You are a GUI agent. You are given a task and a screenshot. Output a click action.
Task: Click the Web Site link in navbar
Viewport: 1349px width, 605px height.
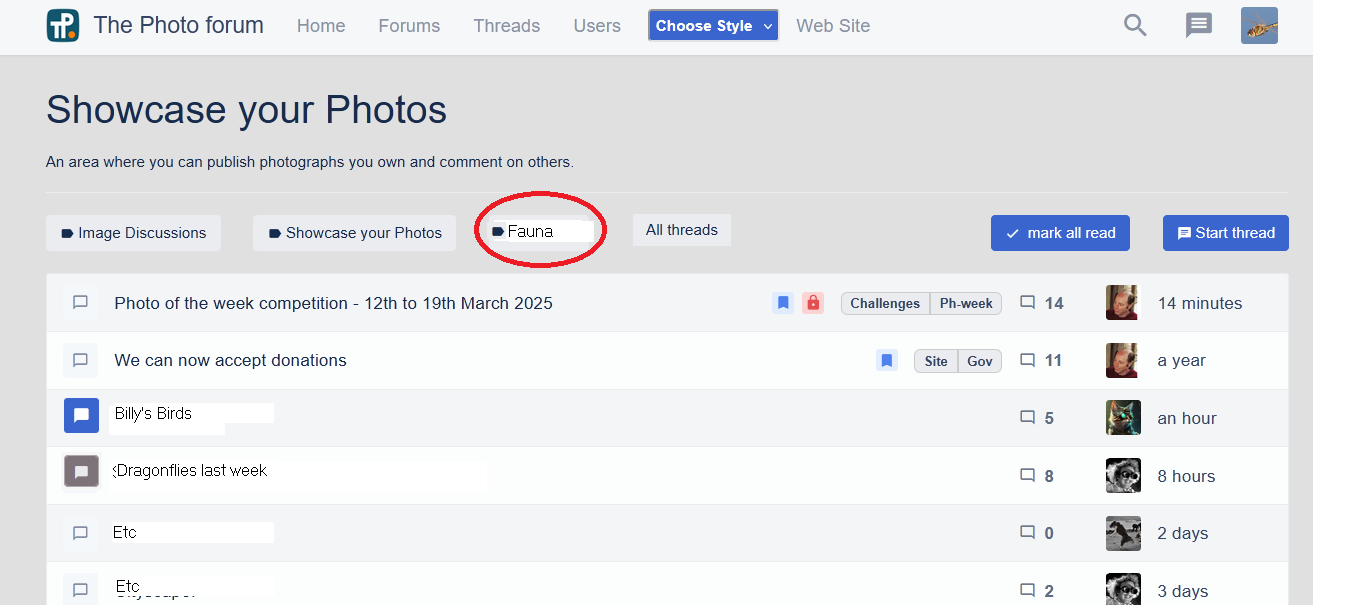pyautogui.click(x=833, y=26)
